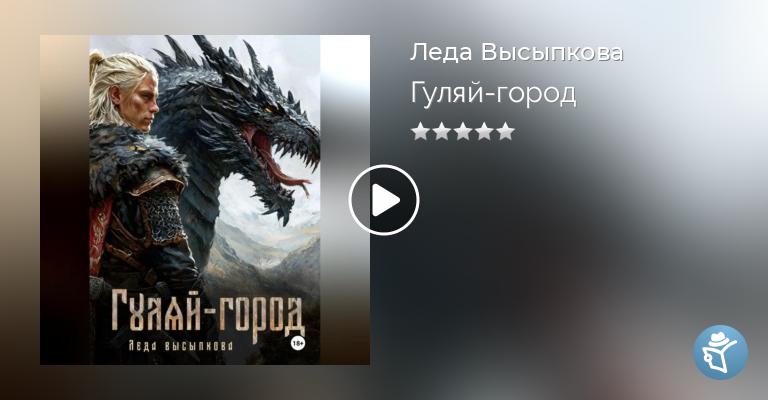Click the dragon's yellow eye
Viewport: 768px width, 400px height.
point(268,110)
